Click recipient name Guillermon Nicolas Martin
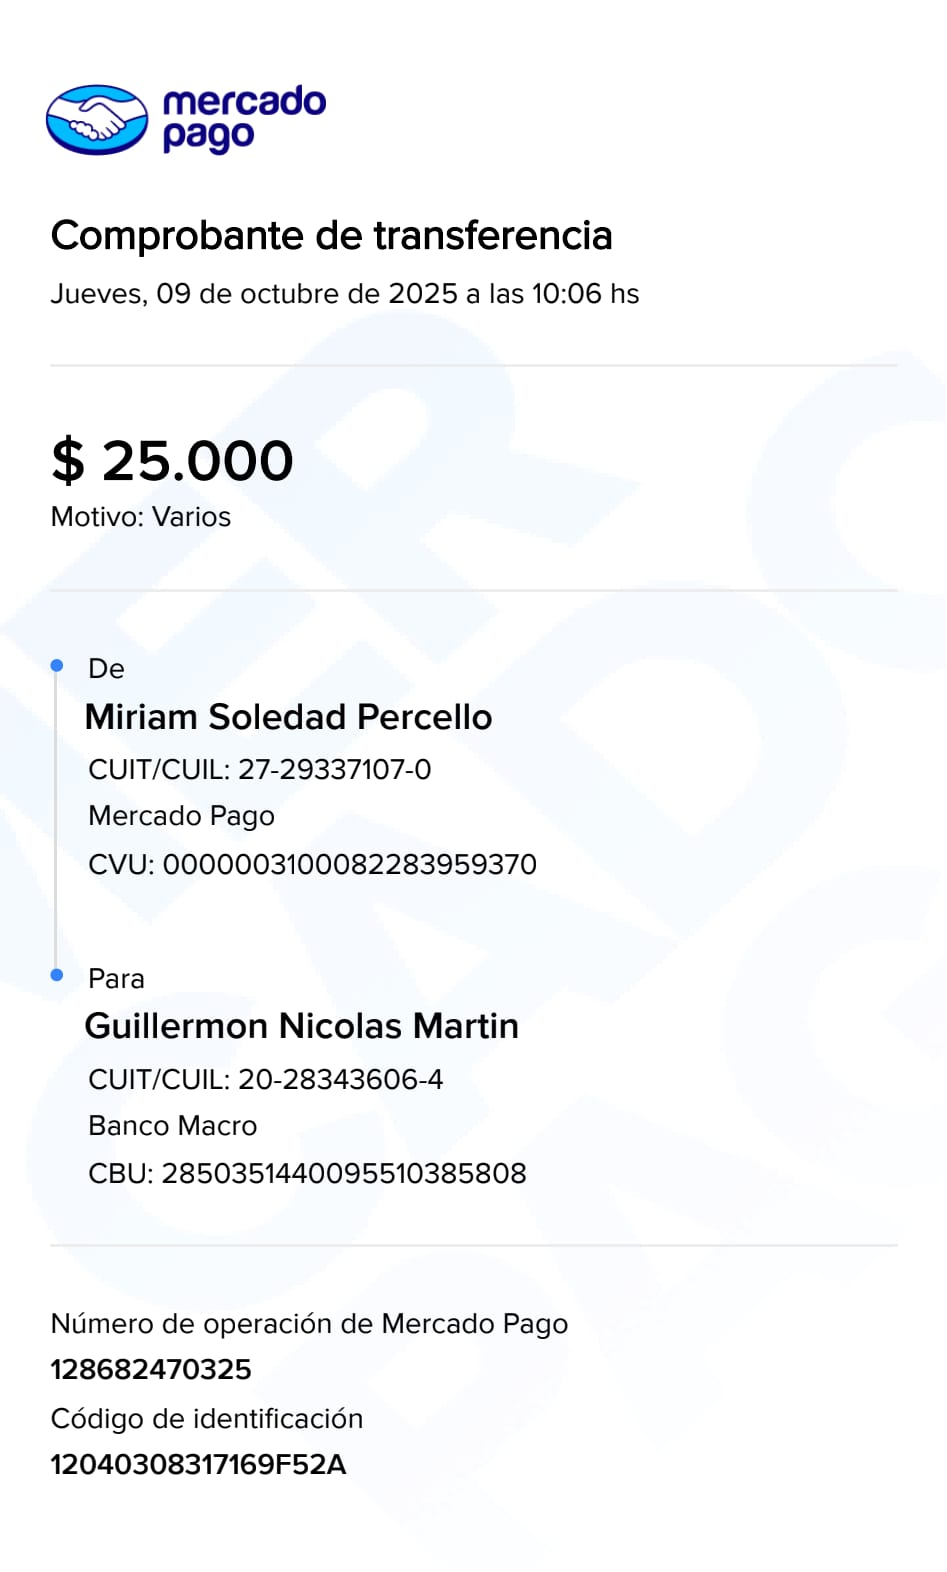 click(301, 1026)
